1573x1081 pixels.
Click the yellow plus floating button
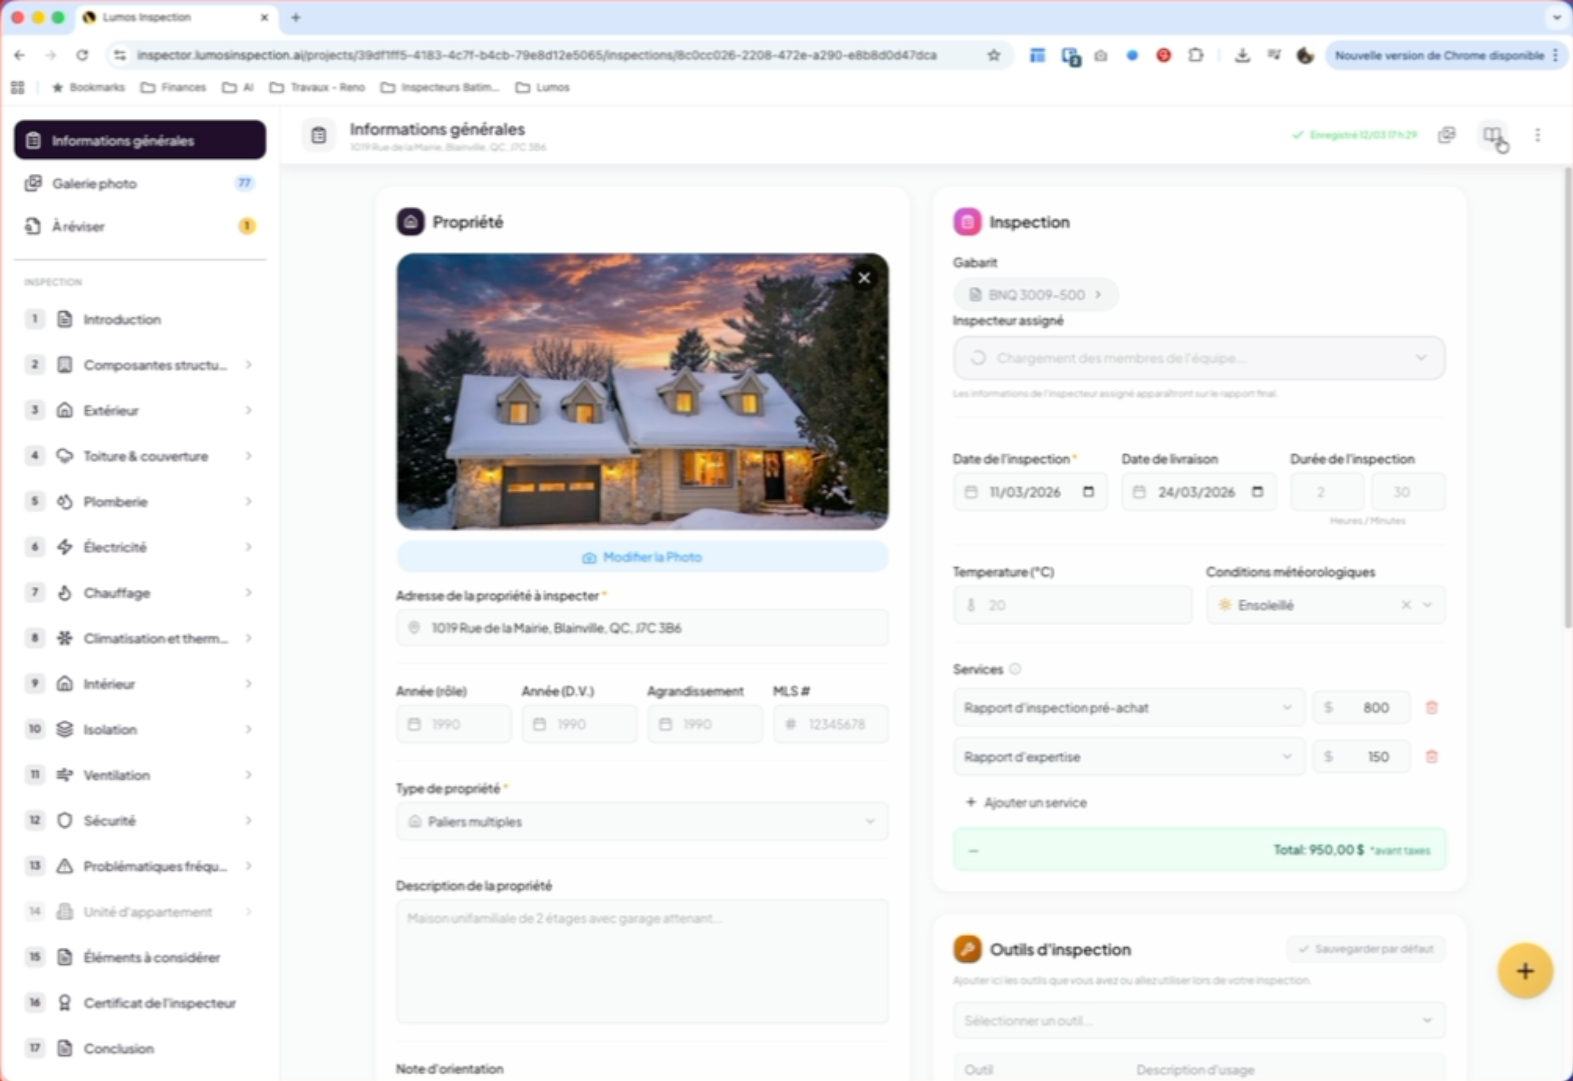(x=1524, y=971)
